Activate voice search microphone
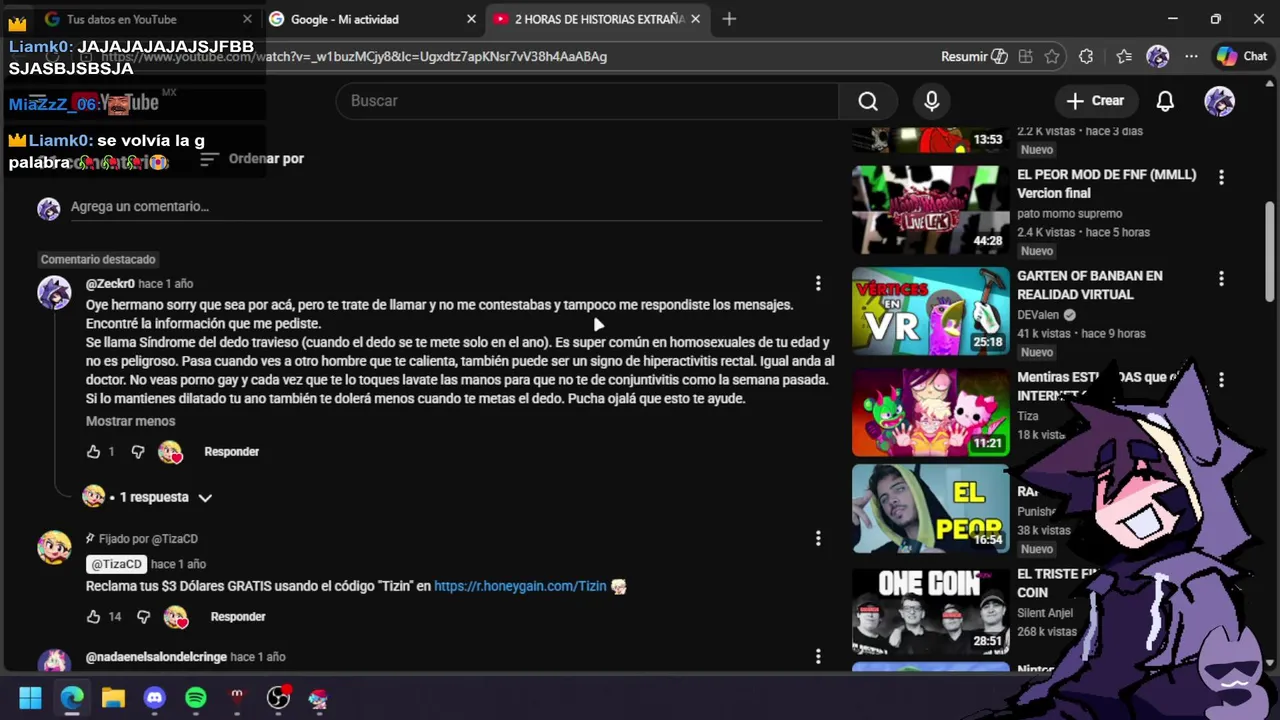 [x=931, y=101]
